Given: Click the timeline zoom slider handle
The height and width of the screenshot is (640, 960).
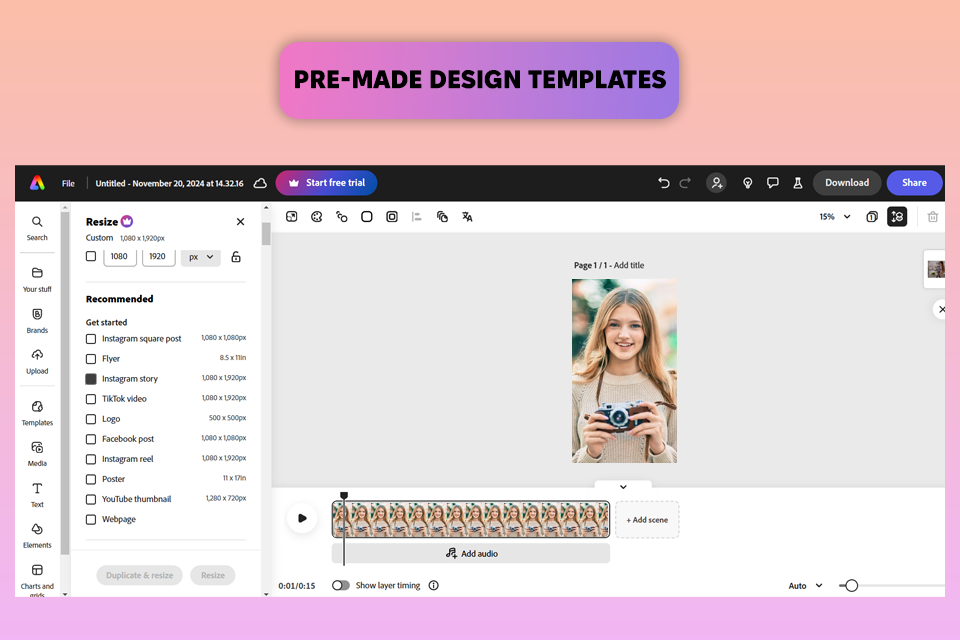Looking at the screenshot, I should point(851,585).
